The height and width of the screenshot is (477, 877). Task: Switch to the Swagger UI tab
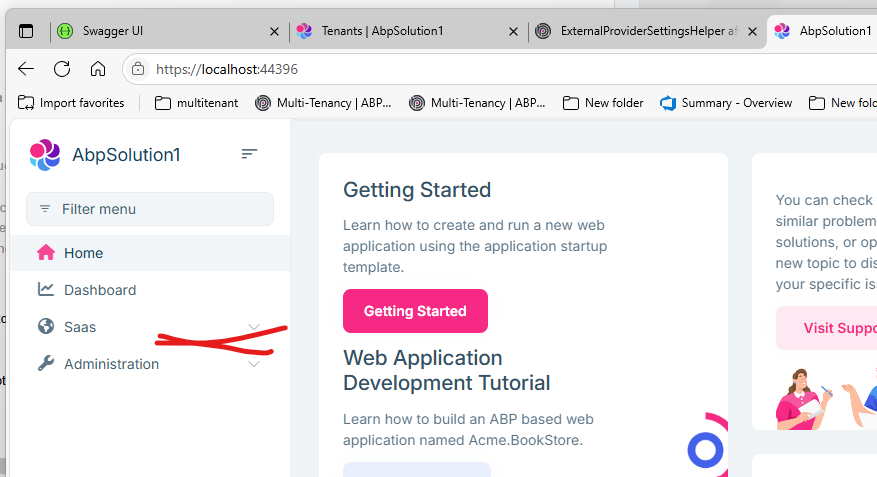point(168,31)
